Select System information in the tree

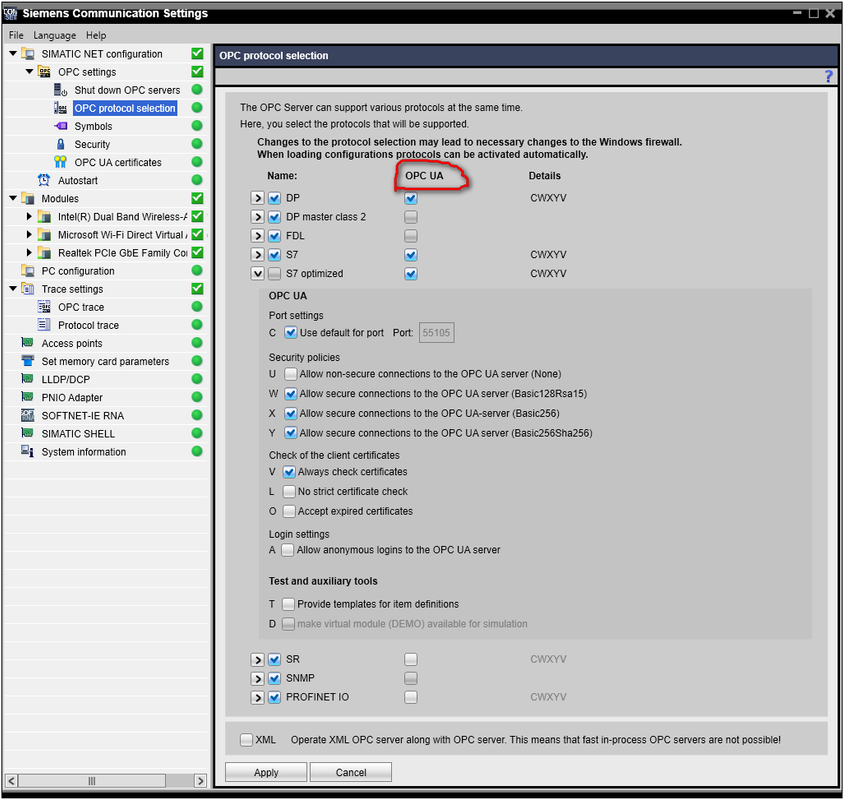(x=83, y=452)
